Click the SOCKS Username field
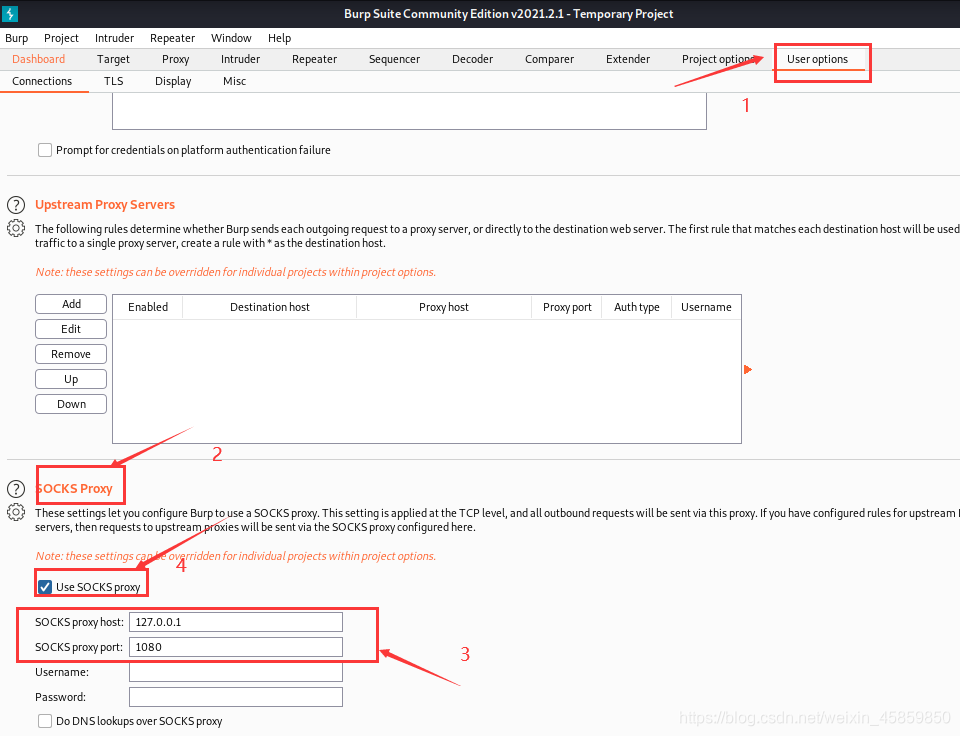Viewport: 960px width, 736px height. (236, 672)
